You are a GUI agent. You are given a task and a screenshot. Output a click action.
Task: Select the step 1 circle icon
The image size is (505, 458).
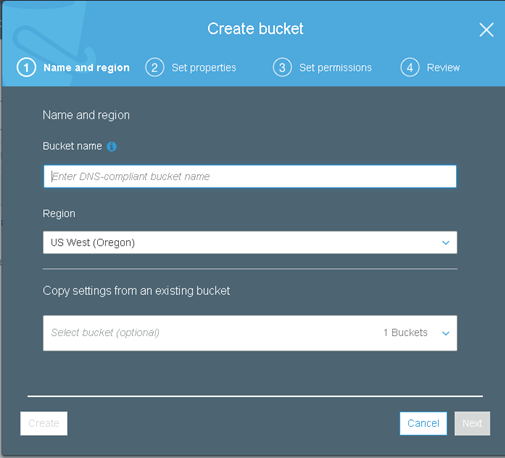pyautogui.click(x=26, y=68)
